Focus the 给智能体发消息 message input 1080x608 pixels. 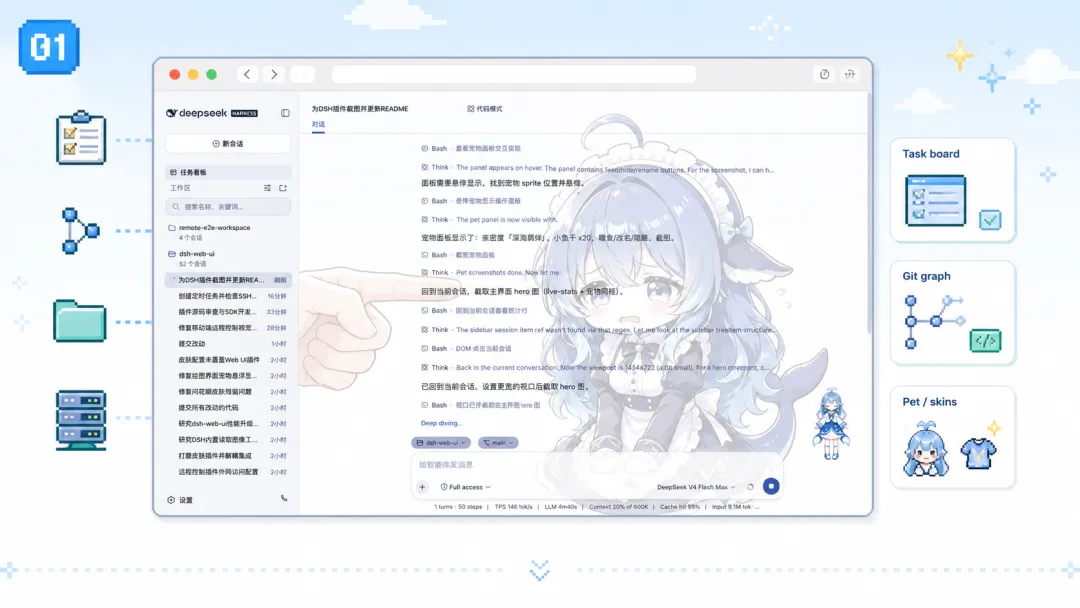click(x=596, y=465)
